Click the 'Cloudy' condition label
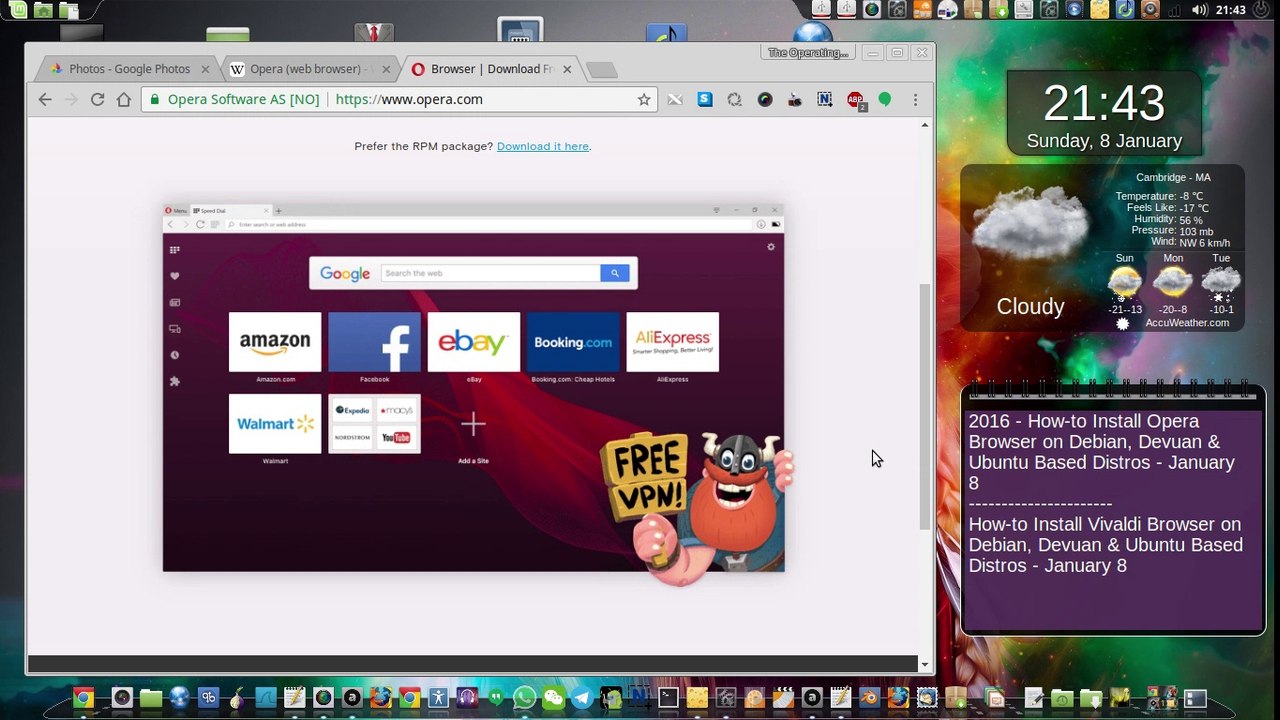 pos(1030,307)
